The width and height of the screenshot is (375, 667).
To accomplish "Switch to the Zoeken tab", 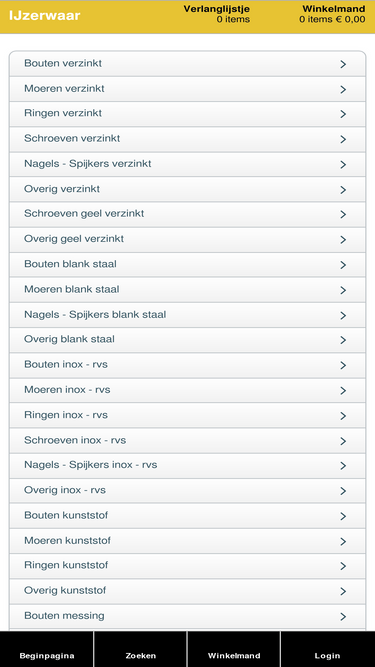I will 140,649.
